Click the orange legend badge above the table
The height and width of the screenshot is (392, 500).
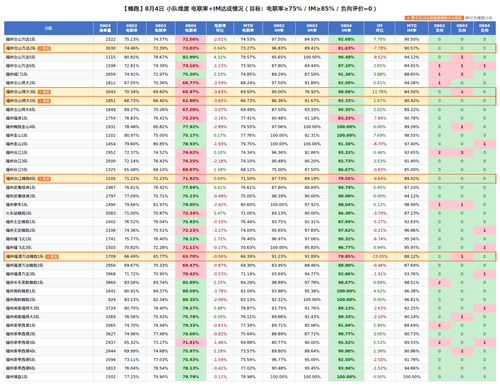point(434,18)
